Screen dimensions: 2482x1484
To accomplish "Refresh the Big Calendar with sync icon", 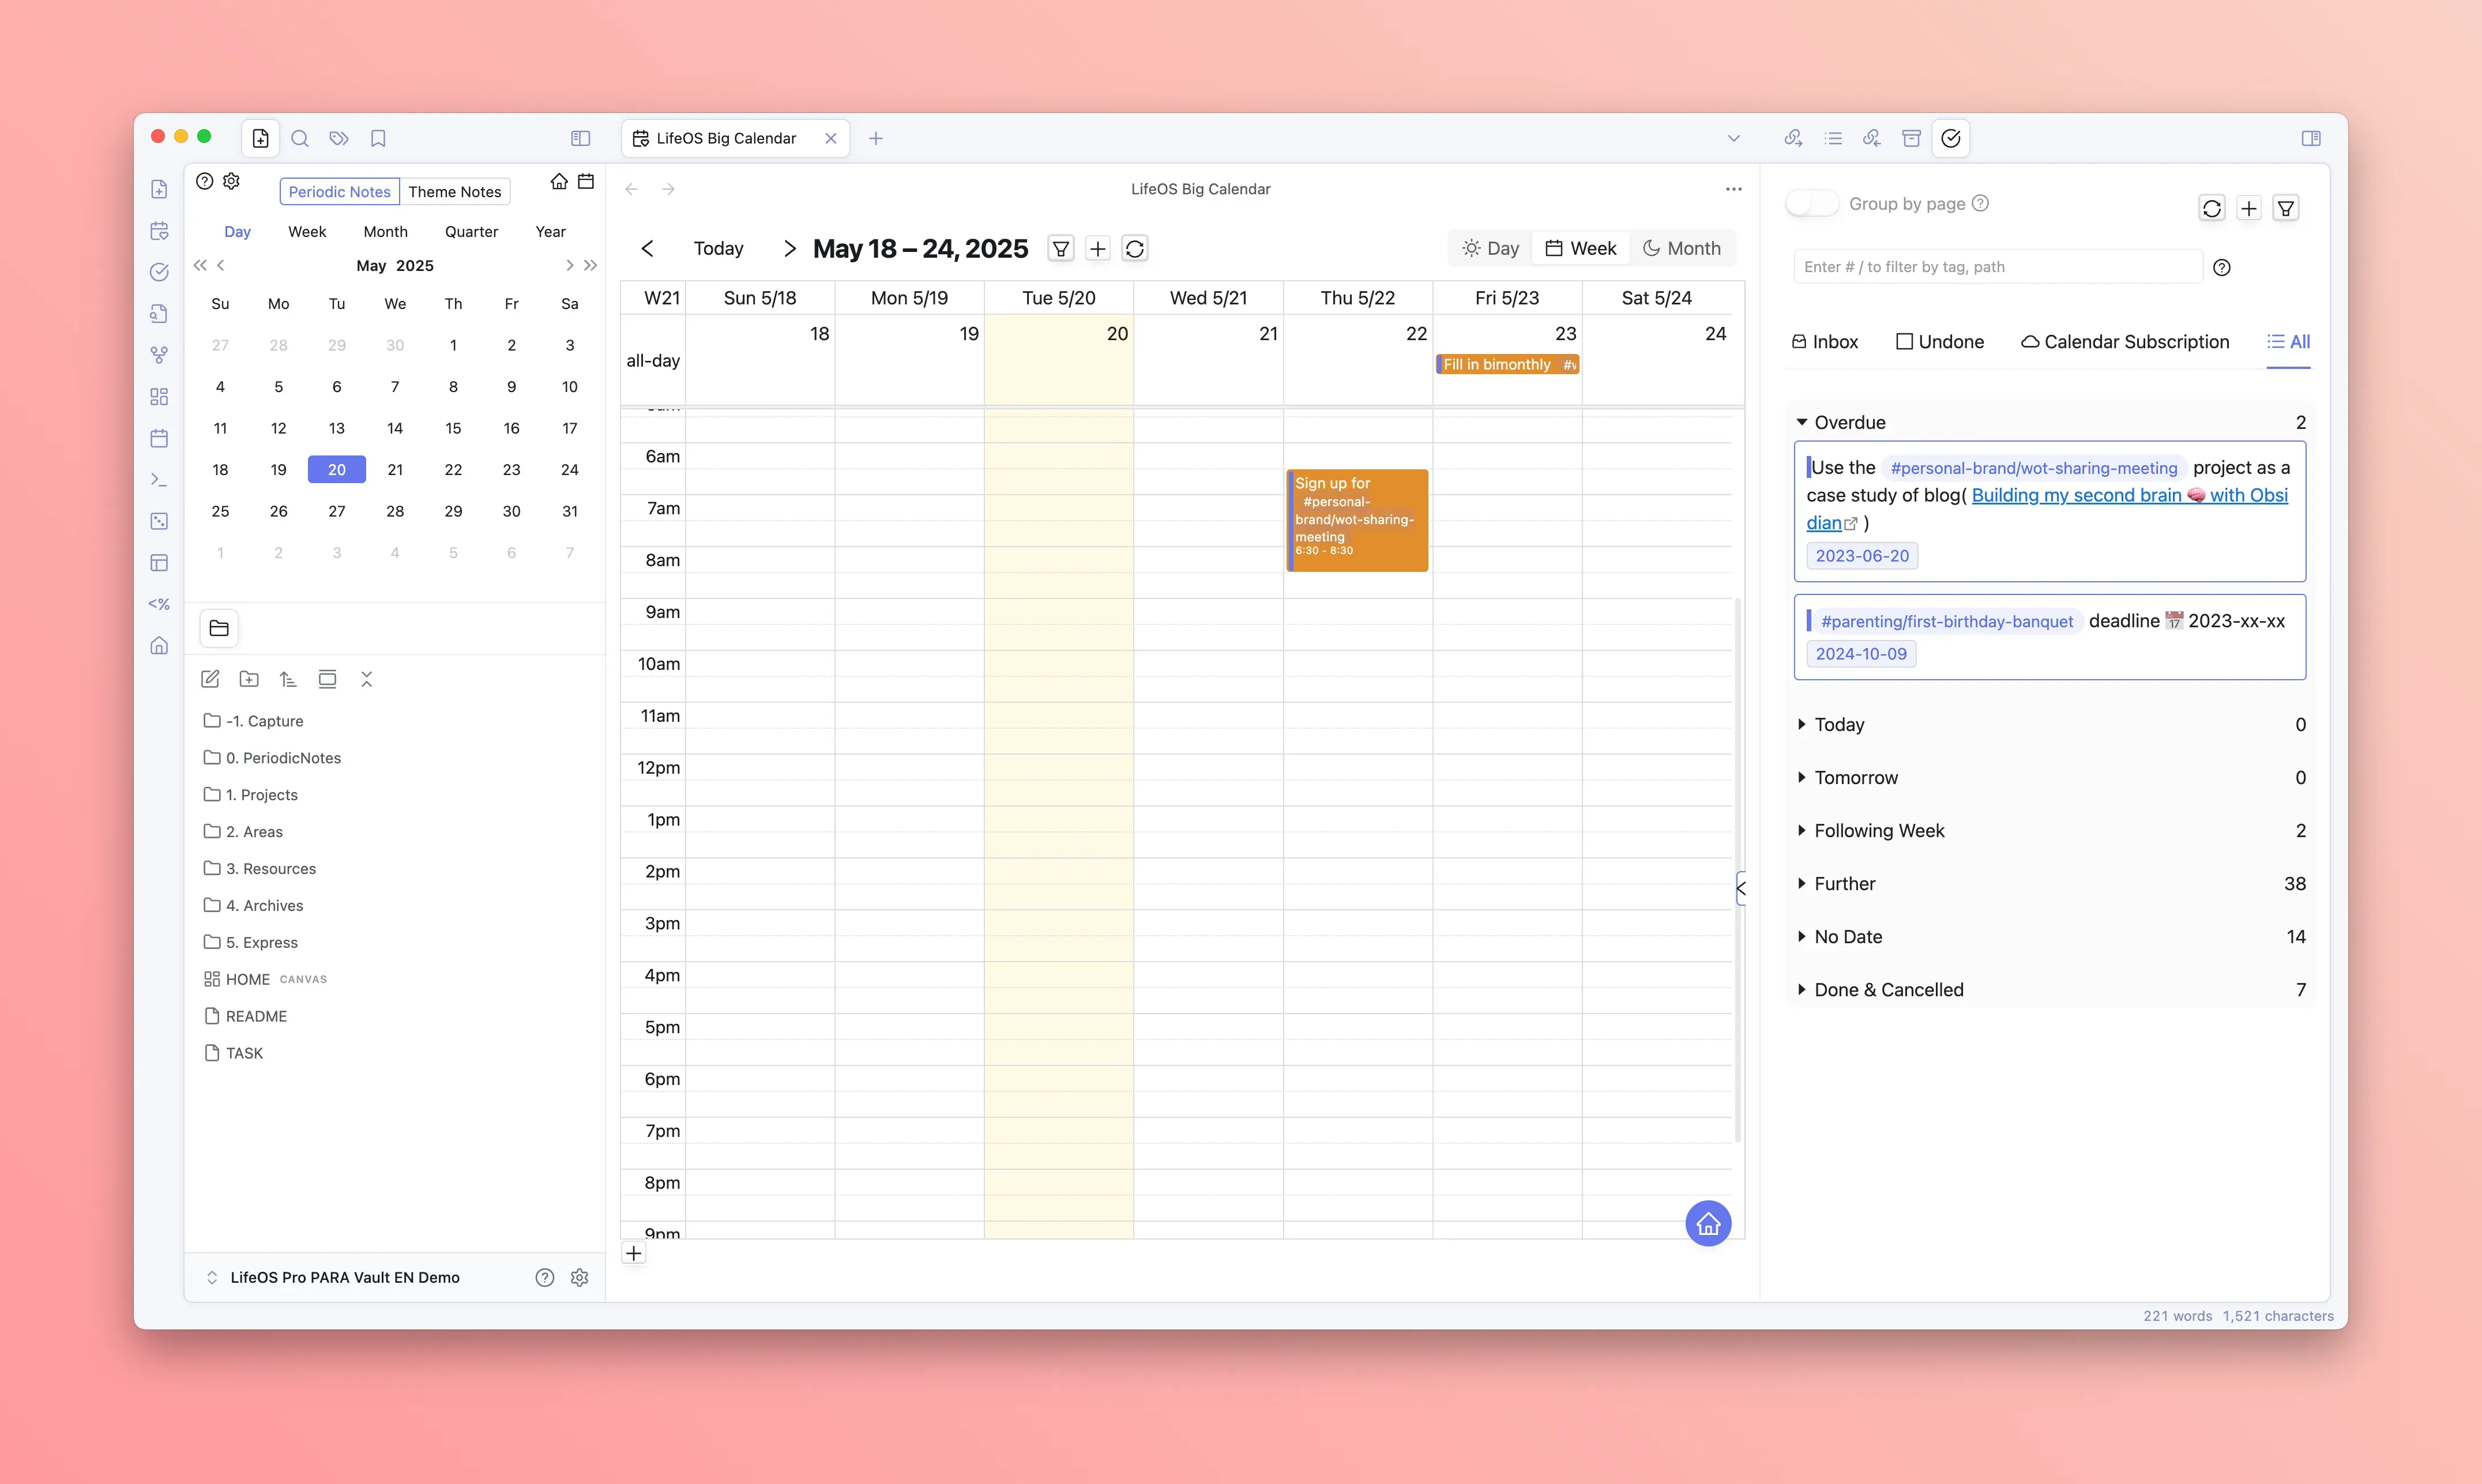I will pos(1134,248).
